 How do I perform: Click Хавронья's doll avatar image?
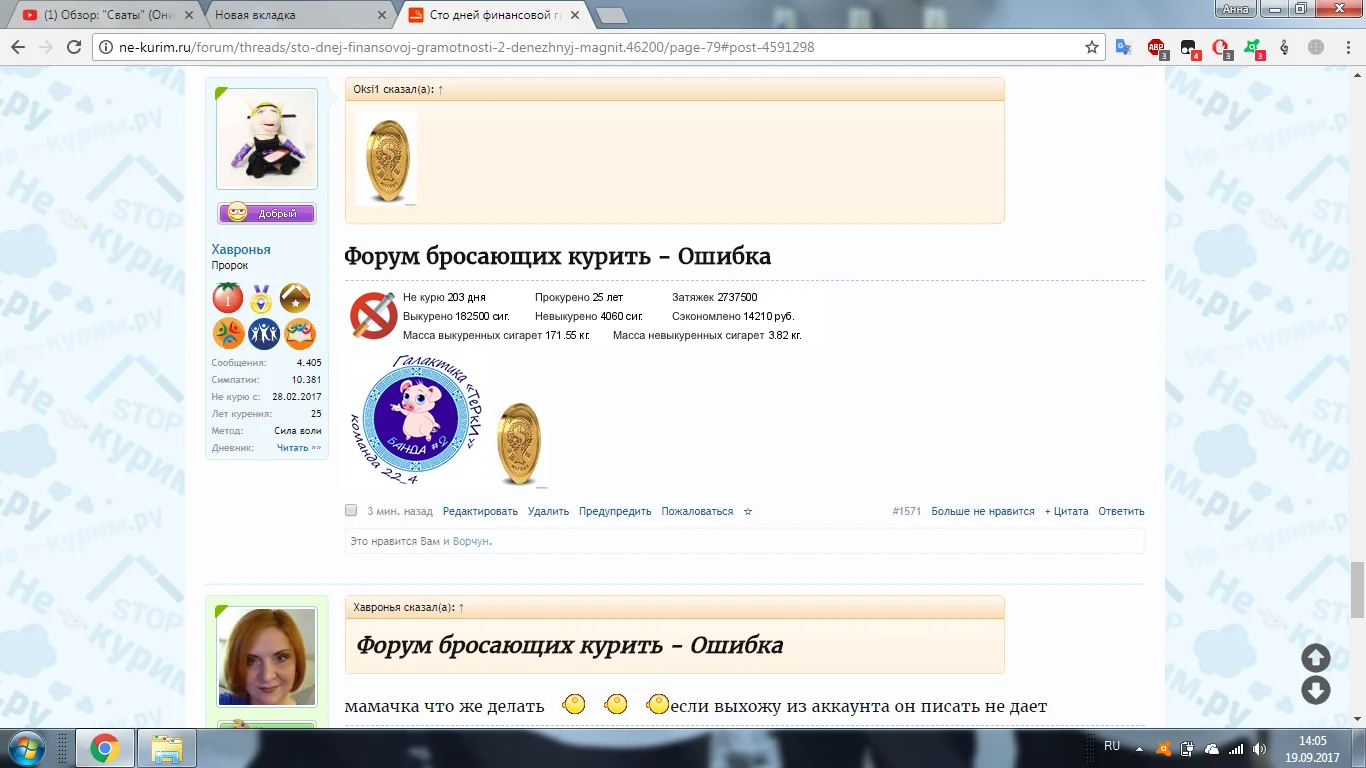[267, 139]
